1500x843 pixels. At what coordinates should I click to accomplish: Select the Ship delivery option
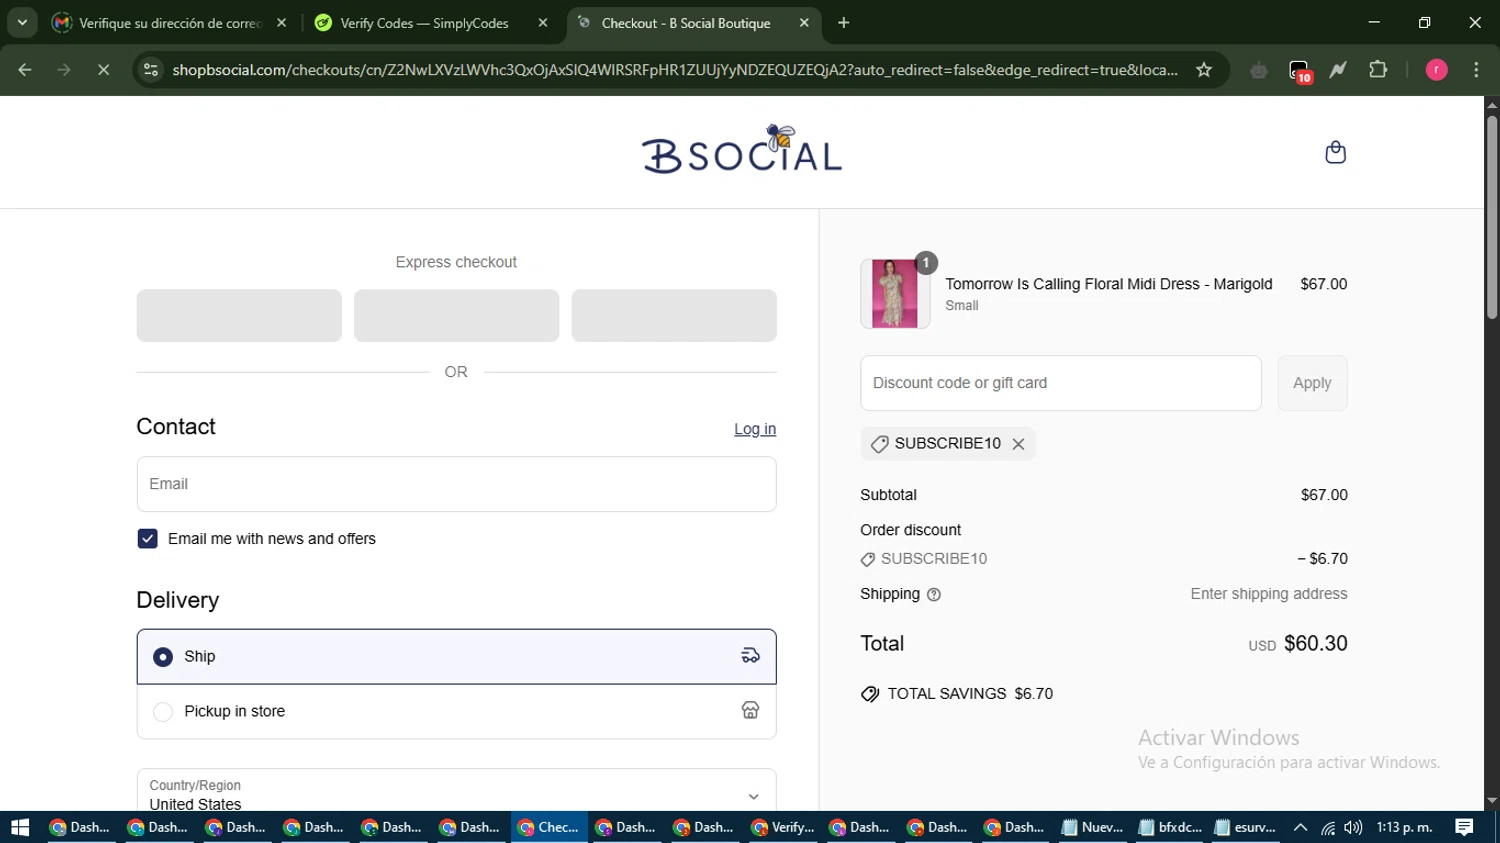(456, 657)
